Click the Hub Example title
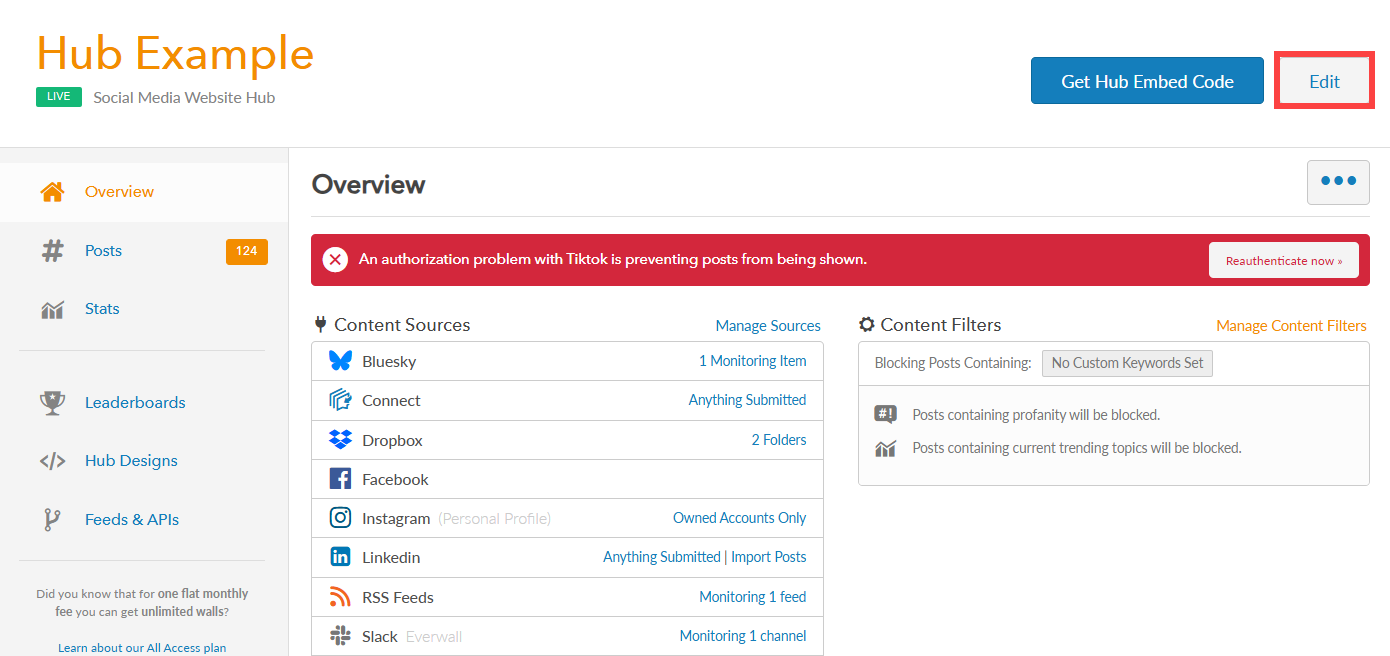This screenshot has width=1390, height=656. coord(175,53)
